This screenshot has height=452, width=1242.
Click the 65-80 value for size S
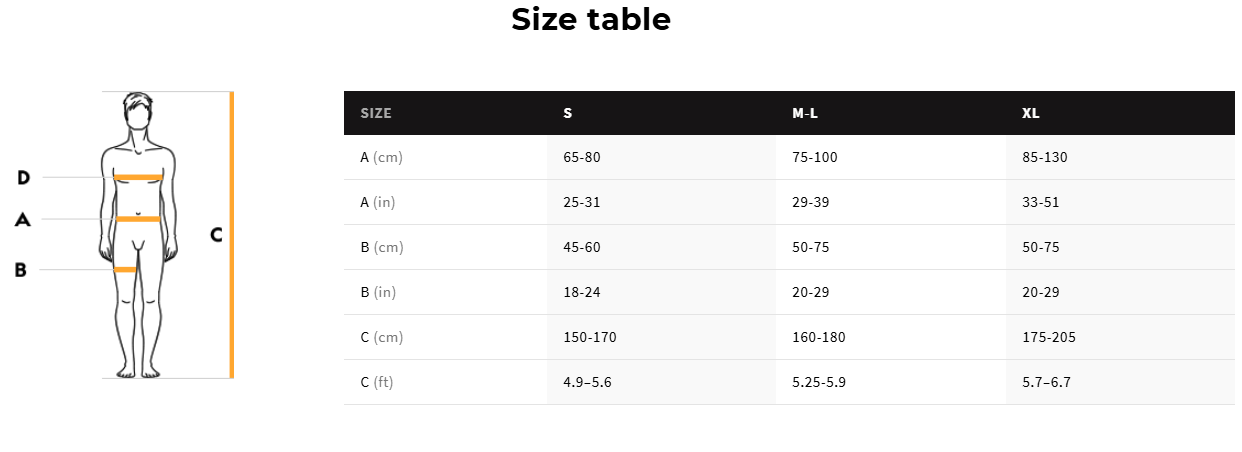[x=581, y=158]
